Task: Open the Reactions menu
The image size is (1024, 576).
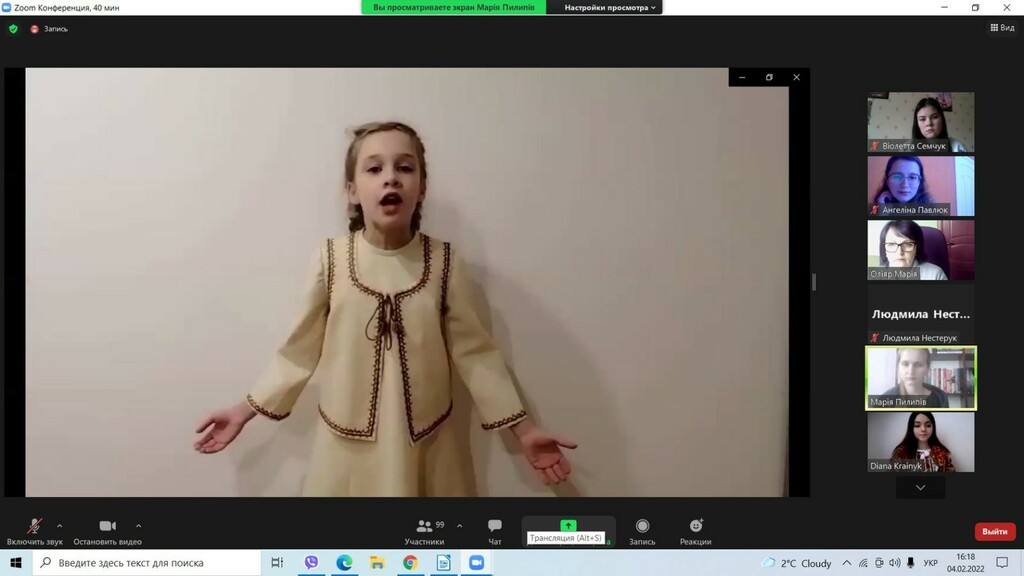Action: point(696,531)
